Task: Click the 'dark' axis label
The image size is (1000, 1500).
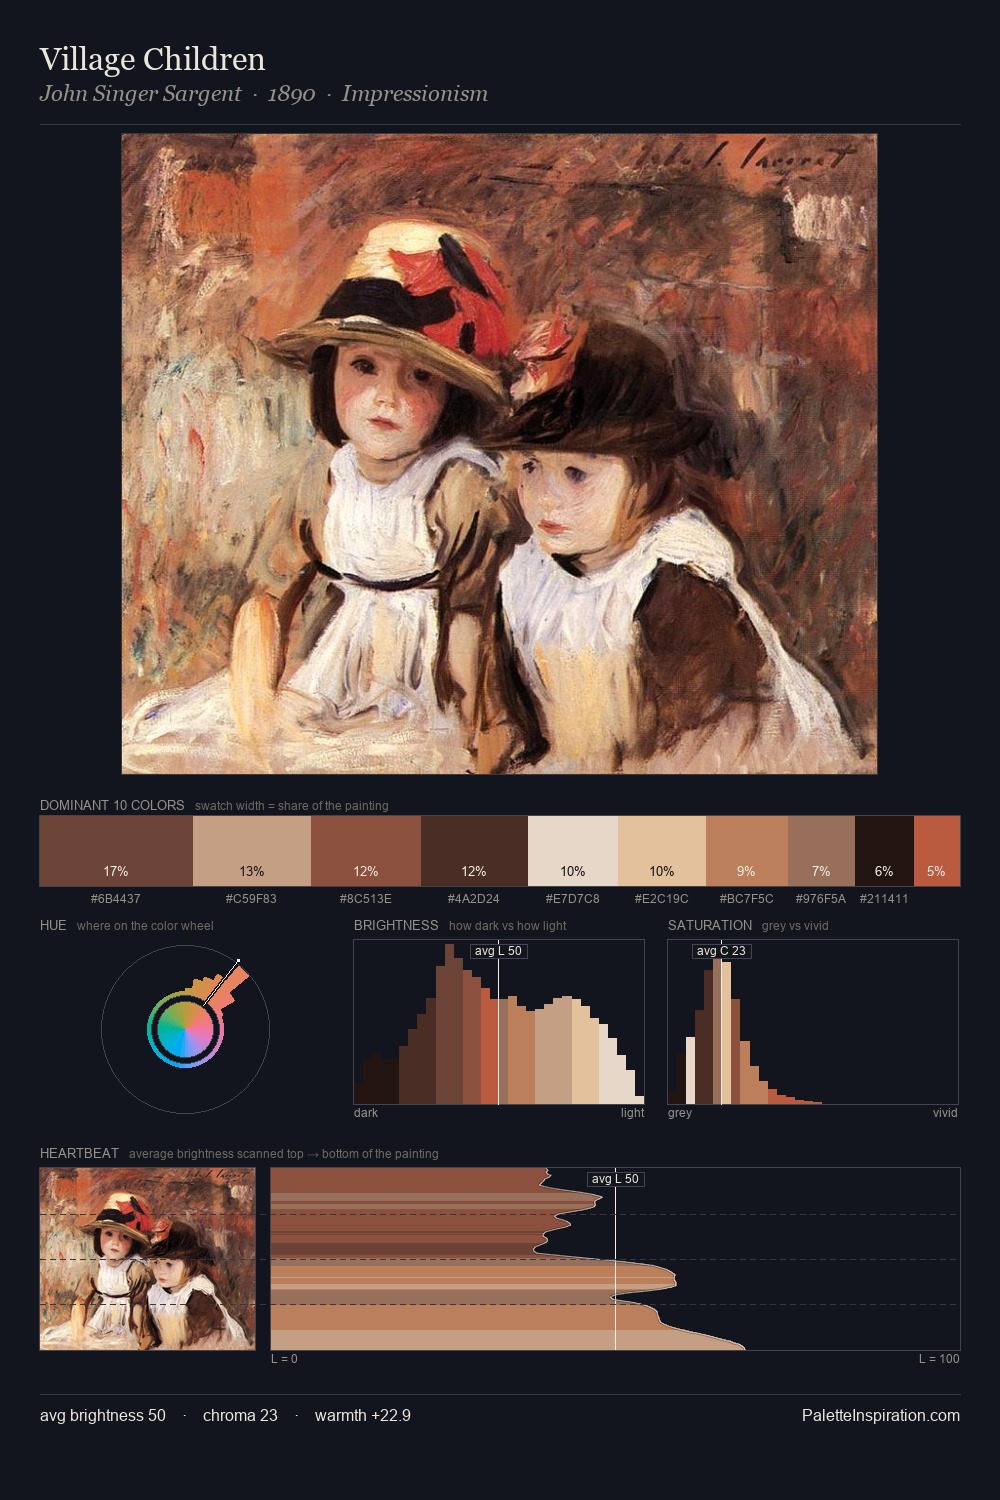Action: coord(366,1113)
